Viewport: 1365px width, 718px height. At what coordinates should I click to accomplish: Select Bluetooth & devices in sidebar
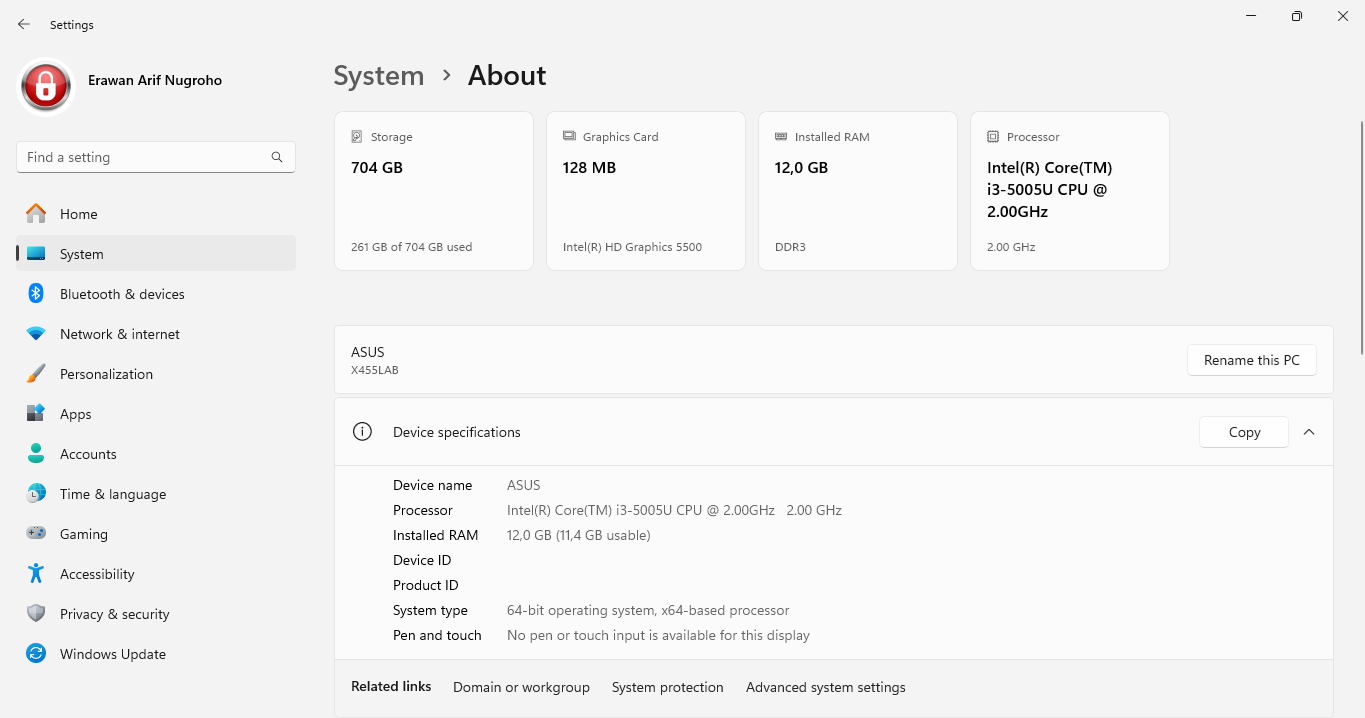(x=156, y=294)
